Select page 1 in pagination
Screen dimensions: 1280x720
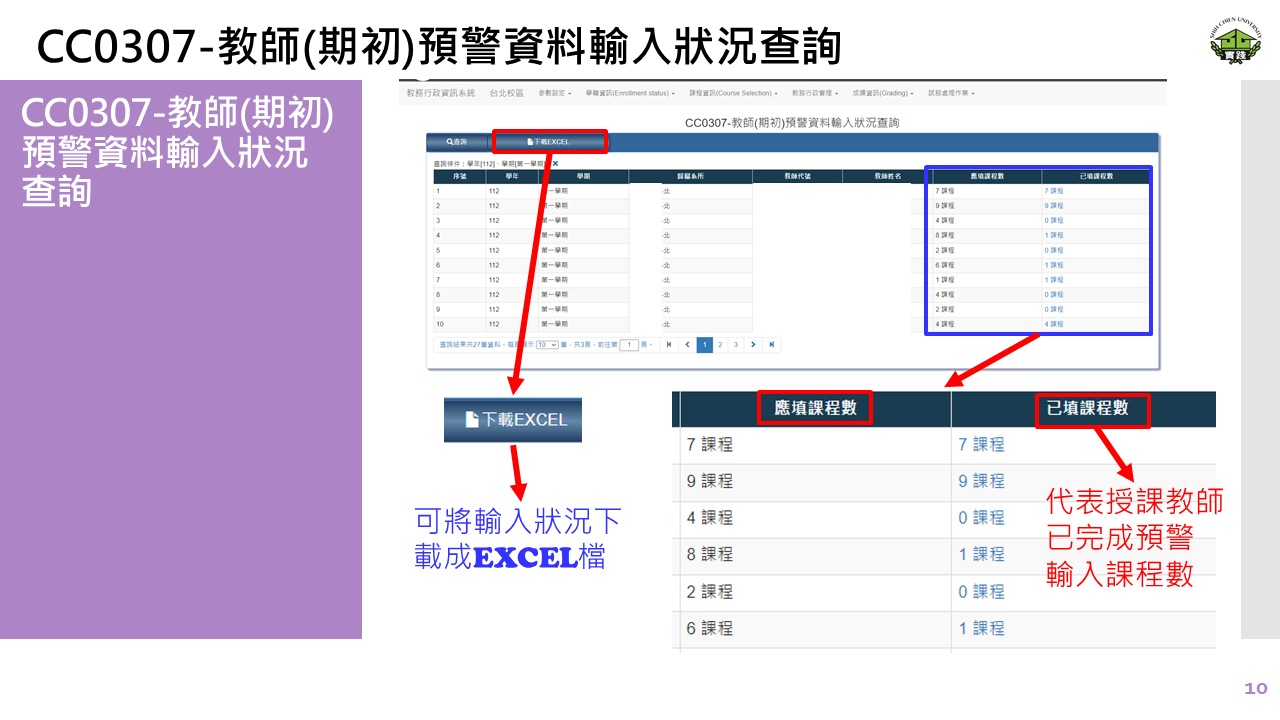(704, 345)
